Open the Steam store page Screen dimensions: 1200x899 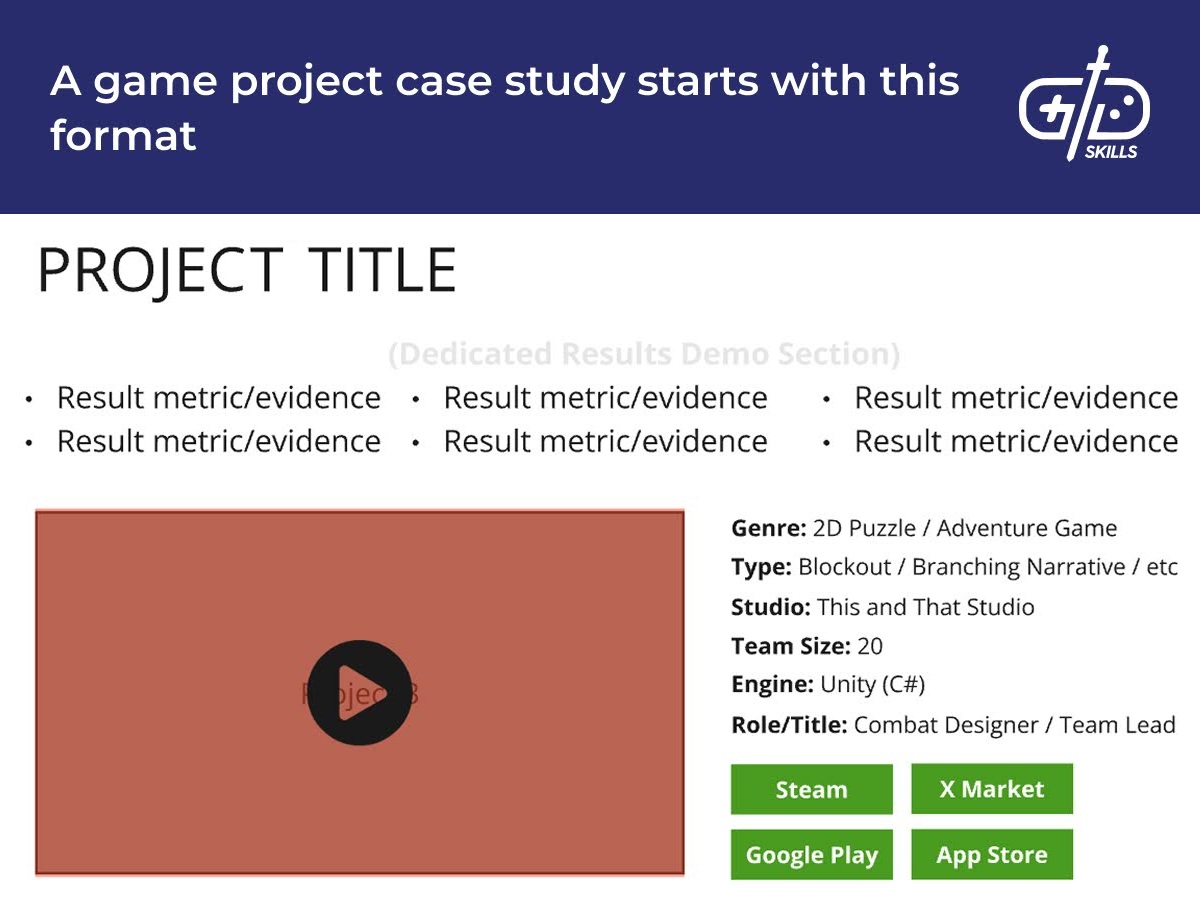(x=811, y=789)
